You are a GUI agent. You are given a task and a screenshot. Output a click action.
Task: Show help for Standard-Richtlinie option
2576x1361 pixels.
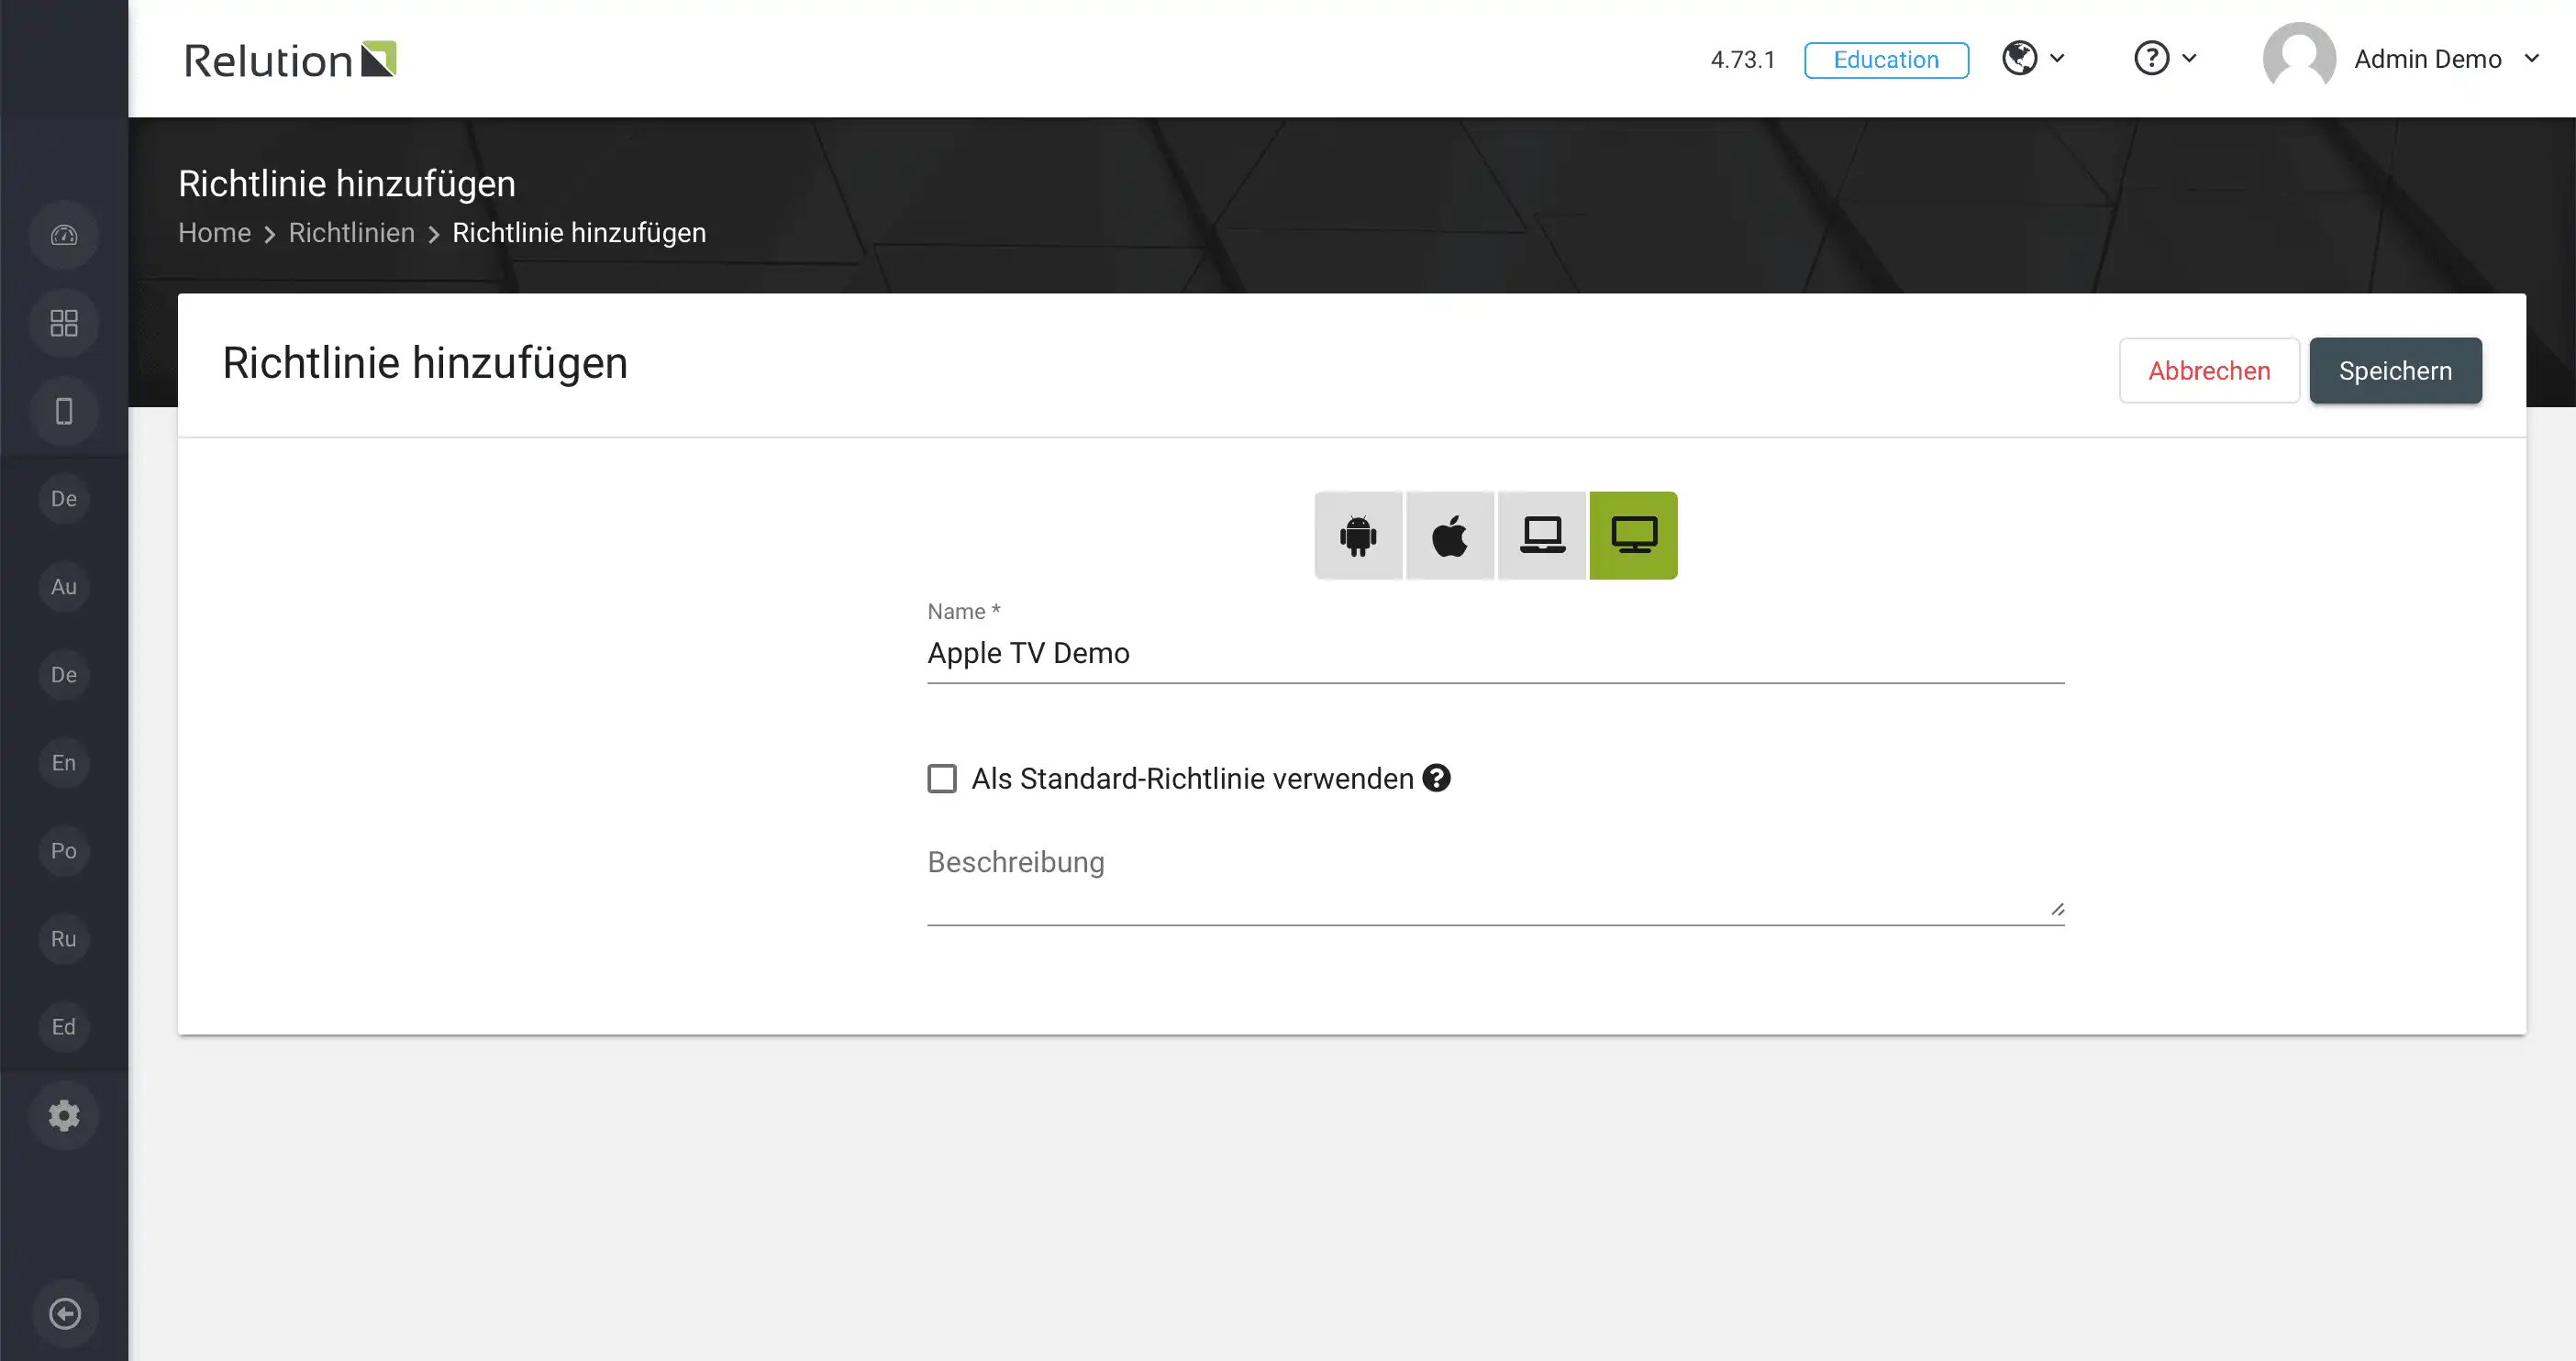point(1437,778)
